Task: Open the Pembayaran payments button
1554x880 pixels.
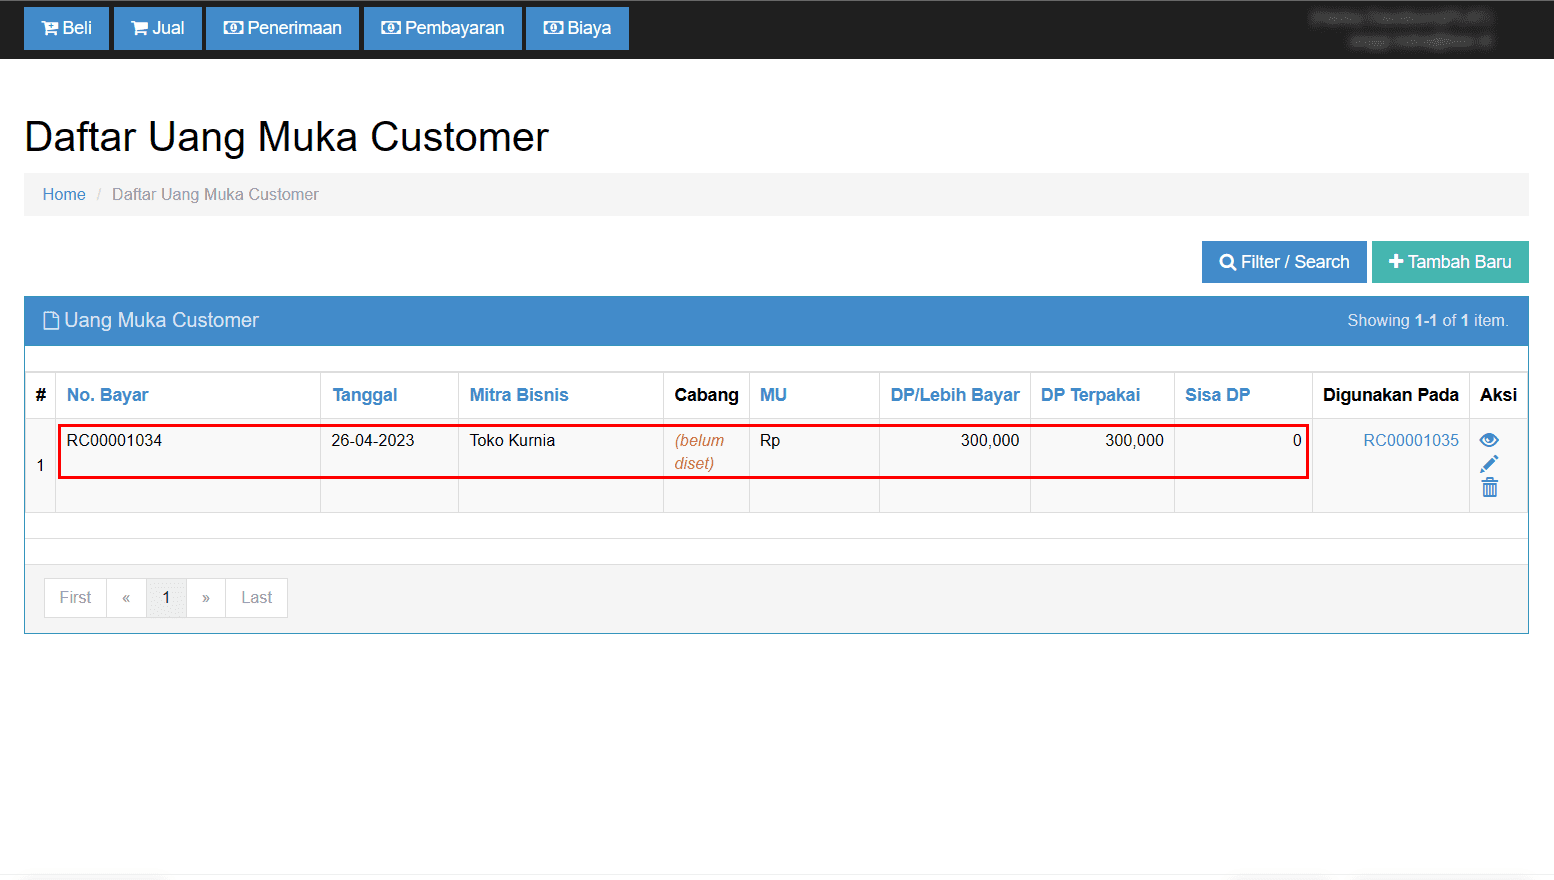Action: [443, 28]
